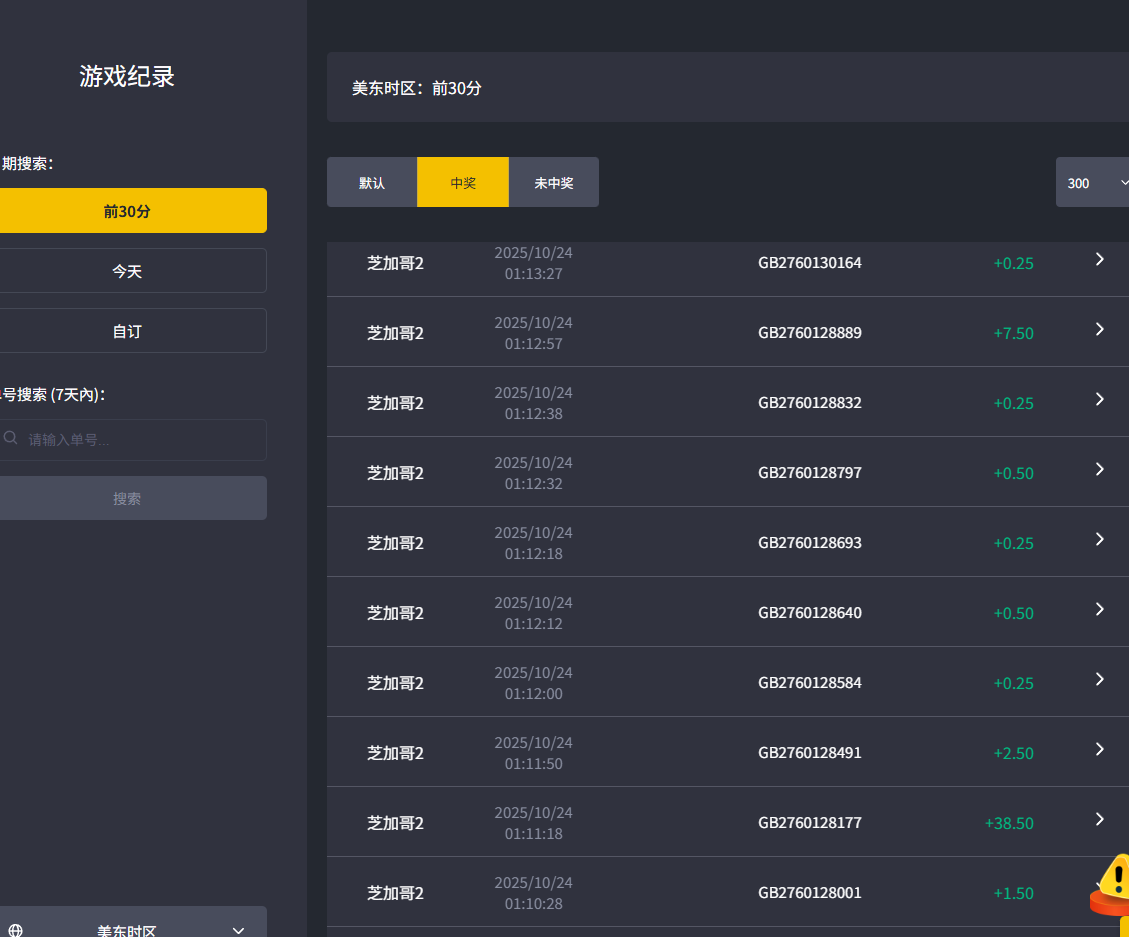Open details arrow for record GB2760128491

(1099, 749)
